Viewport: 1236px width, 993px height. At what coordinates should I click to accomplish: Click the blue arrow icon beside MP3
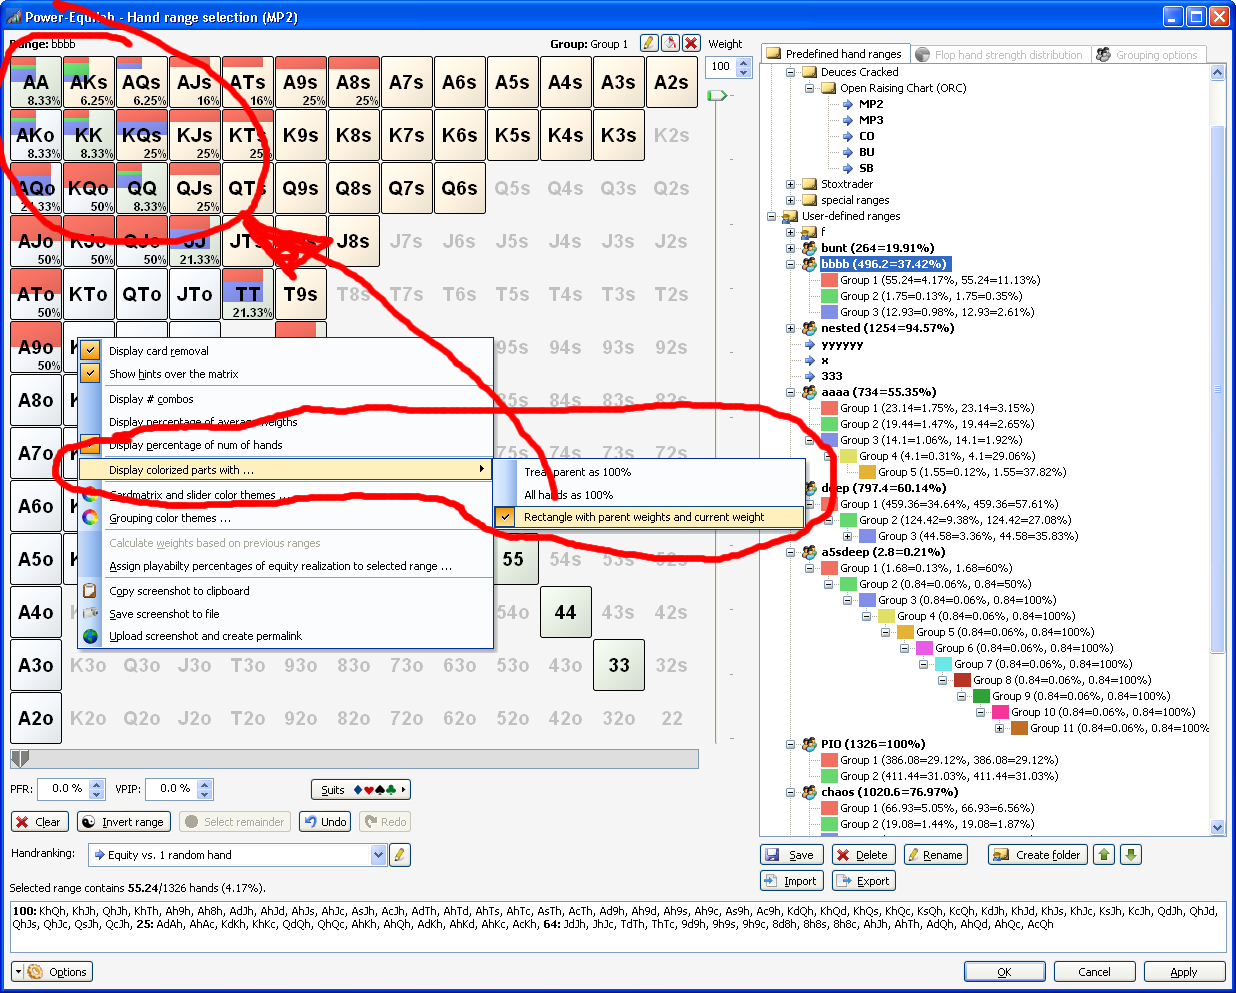click(x=848, y=120)
